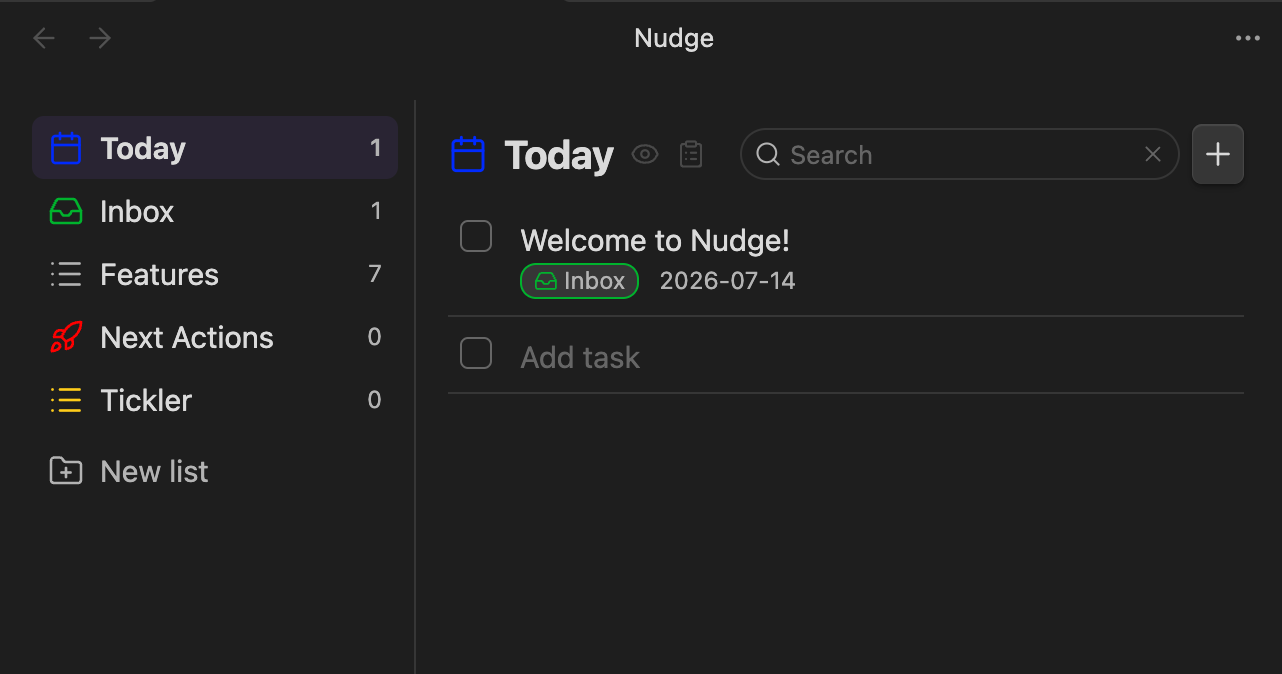Click the magnifier icon in search box
The image size is (1282, 674).
767,154
